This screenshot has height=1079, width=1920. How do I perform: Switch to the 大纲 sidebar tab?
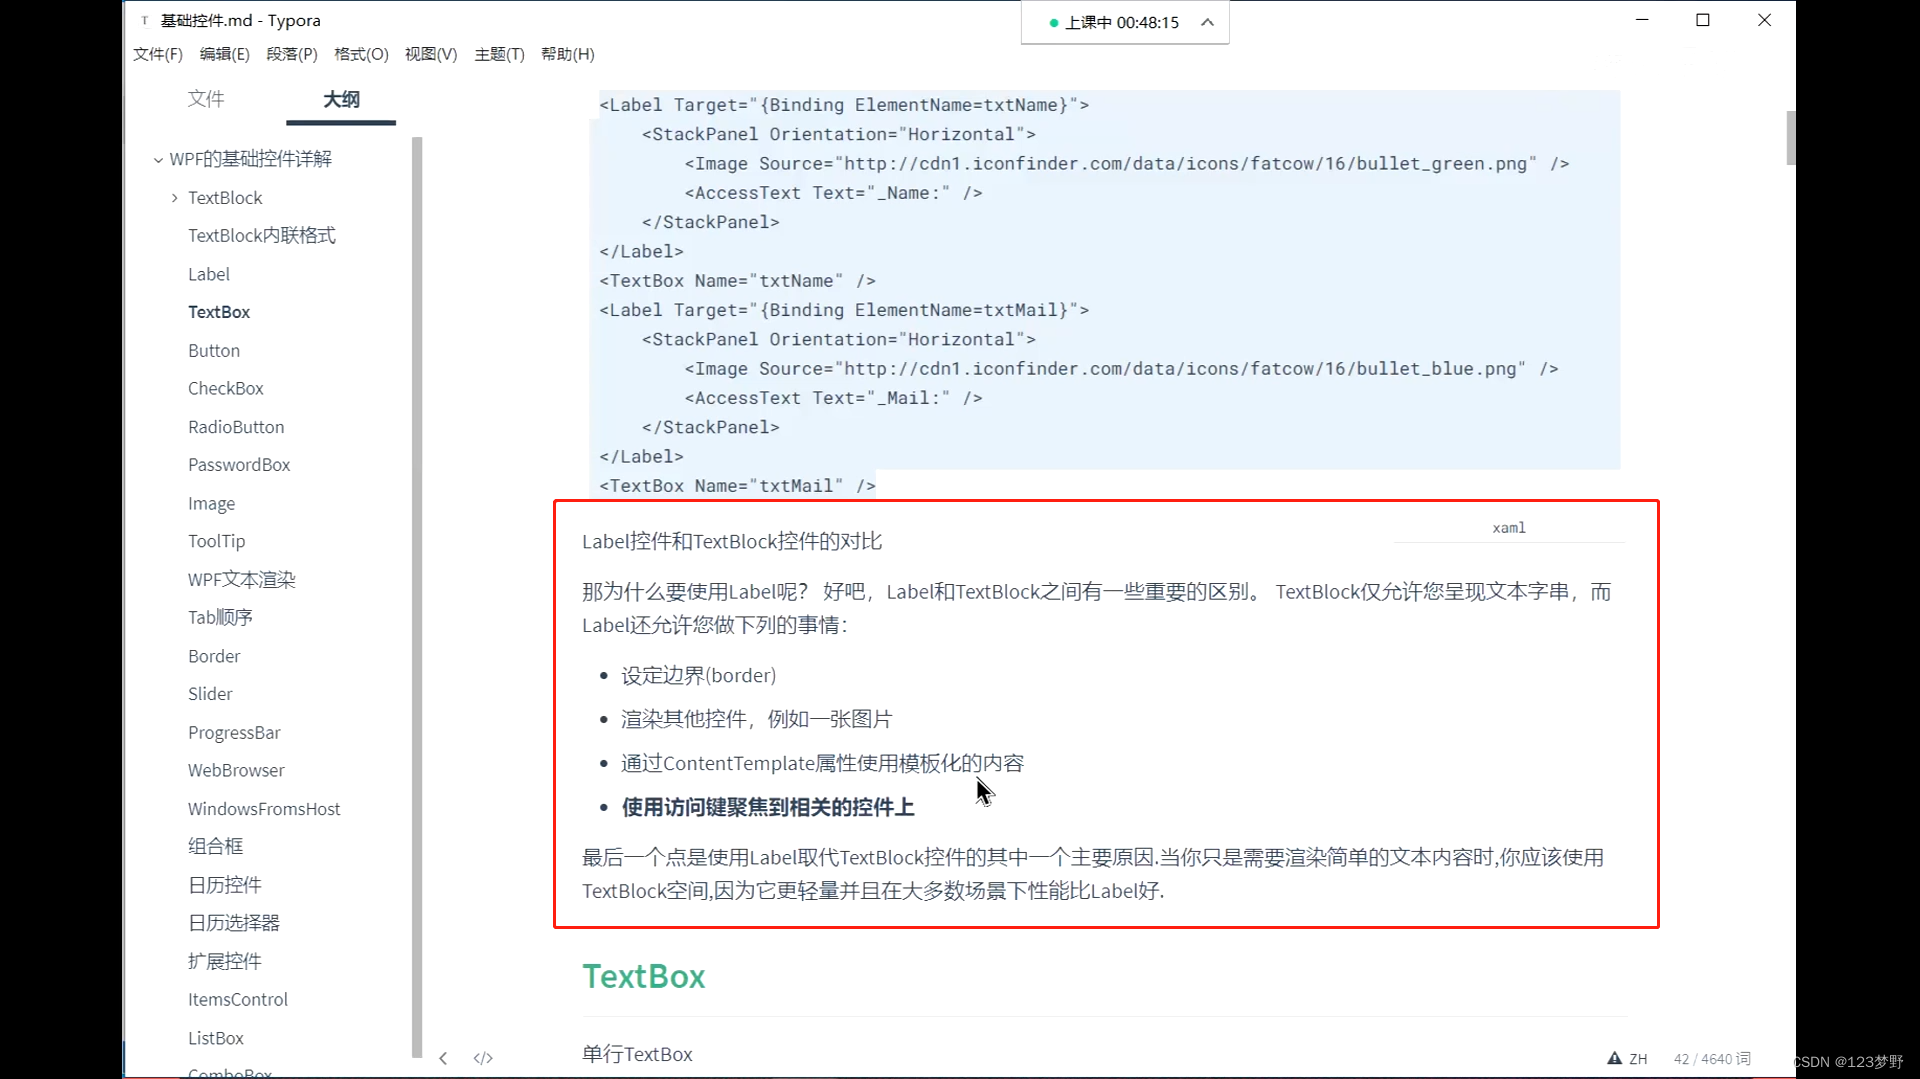tap(341, 99)
